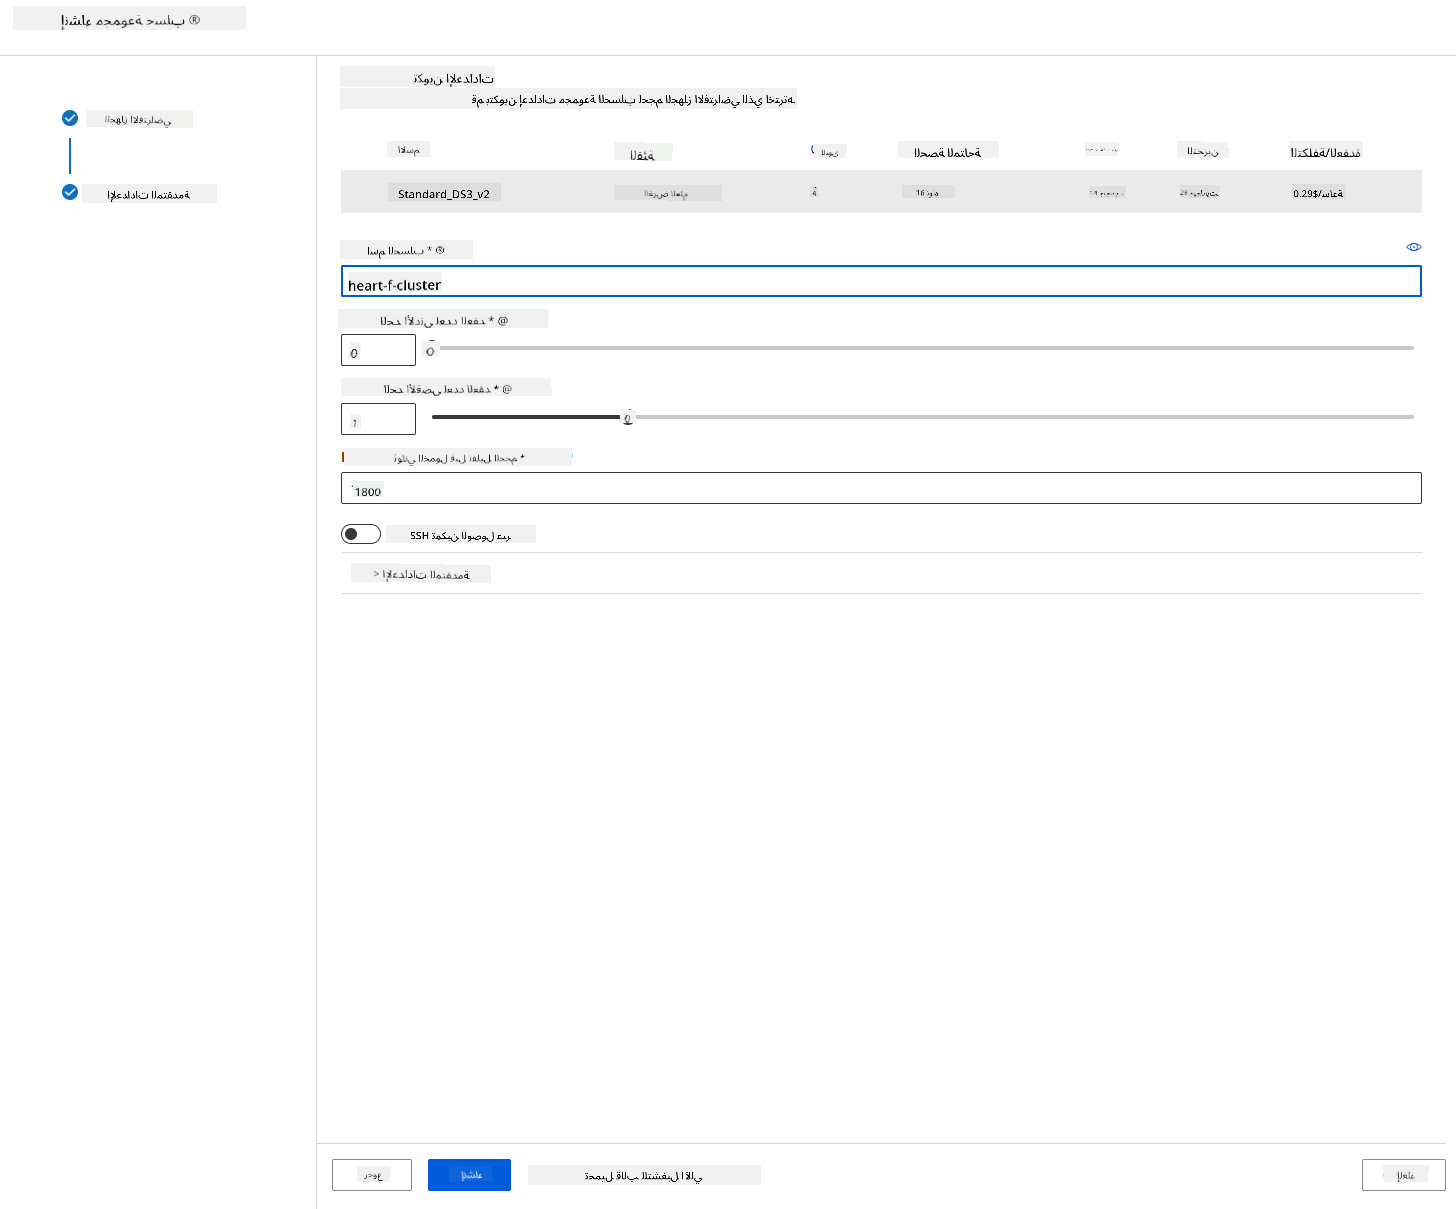Click the Cancel button at bottom right

[x=1404, y=1175]
